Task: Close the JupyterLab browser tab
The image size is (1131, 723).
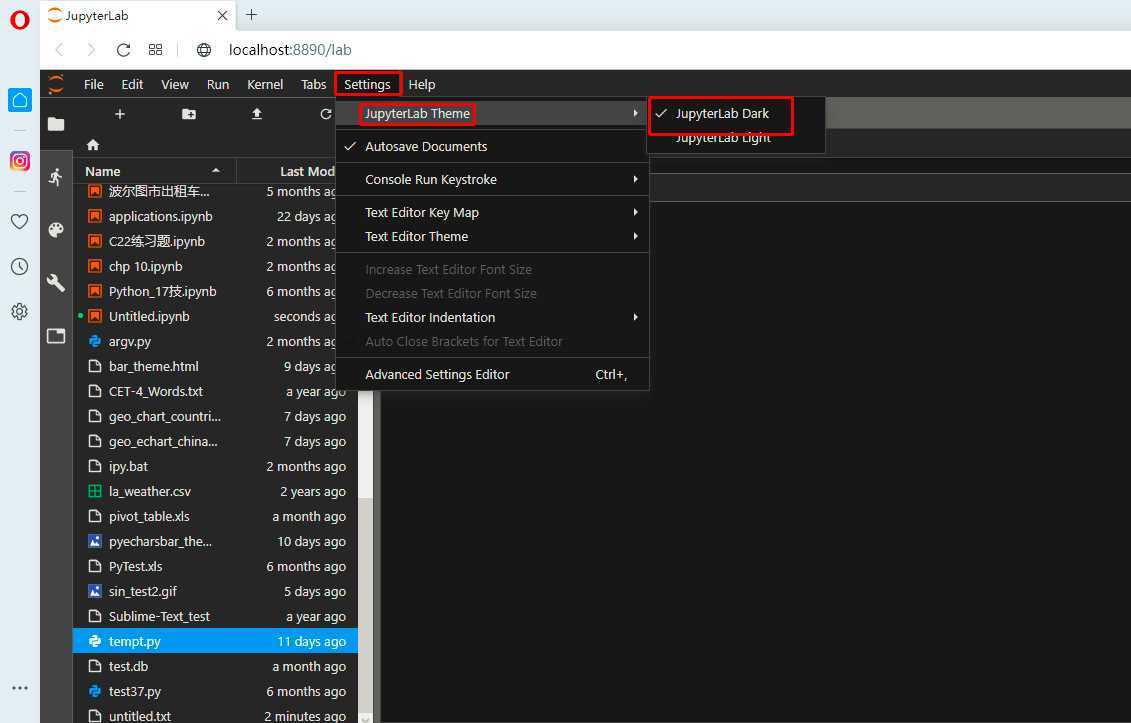Action: (x=222, y=15)
